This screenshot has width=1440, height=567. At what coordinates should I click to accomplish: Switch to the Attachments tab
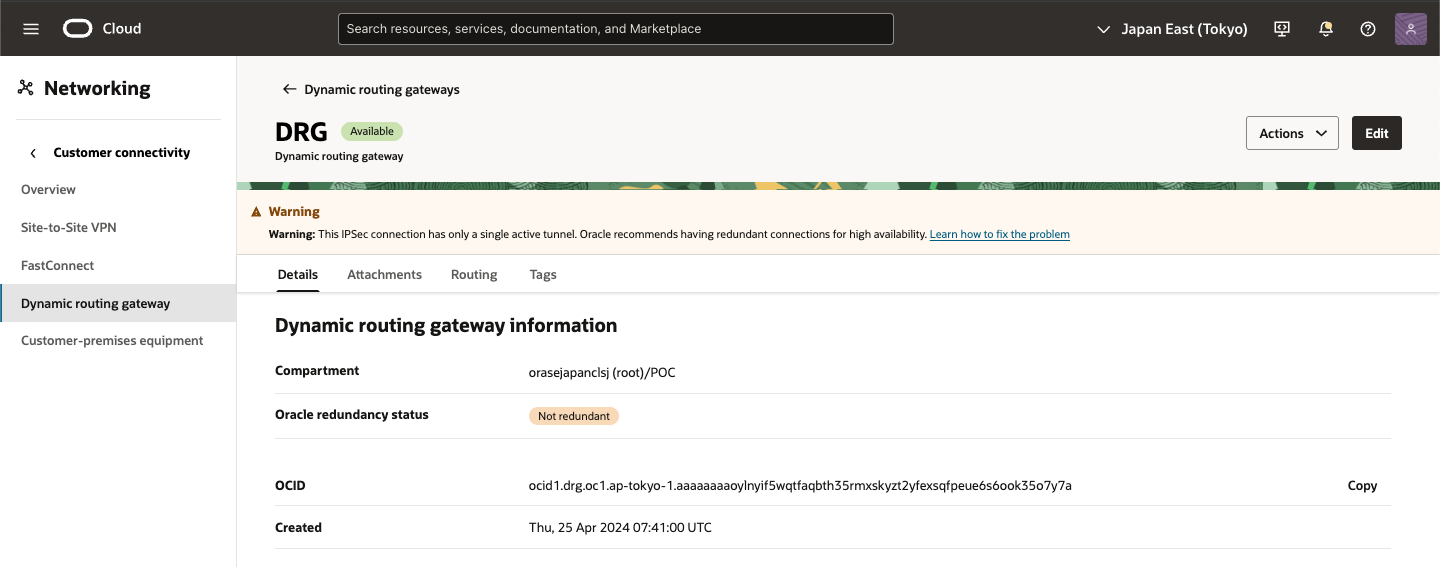[384, 274]
